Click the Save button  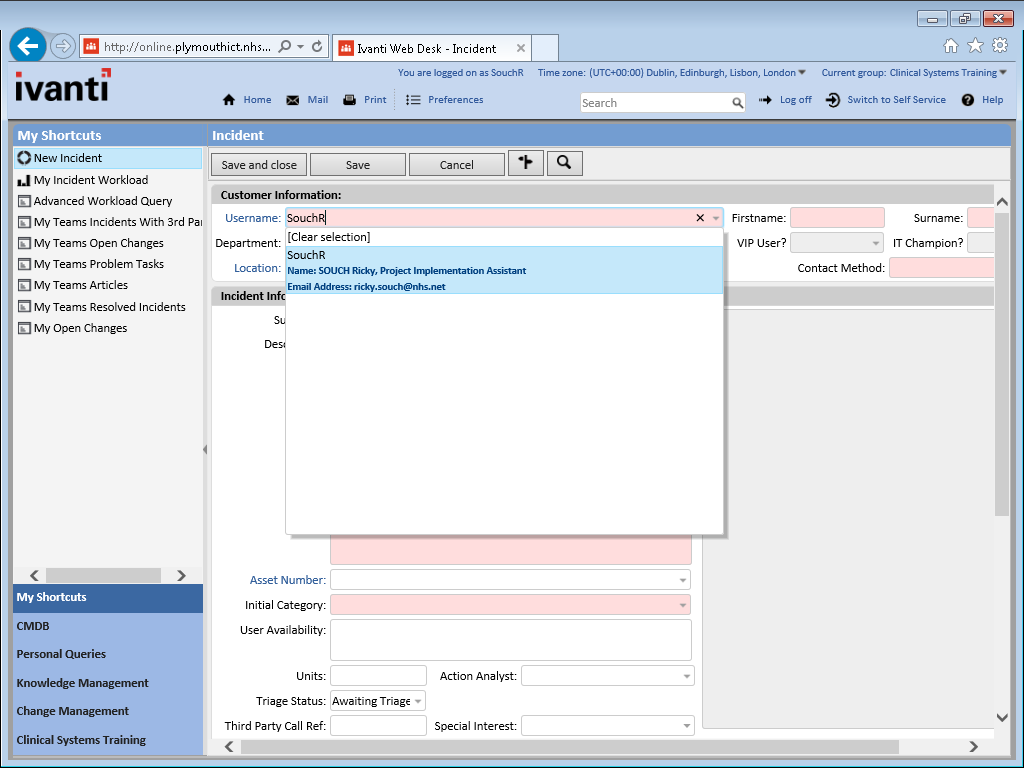[358, 165]
